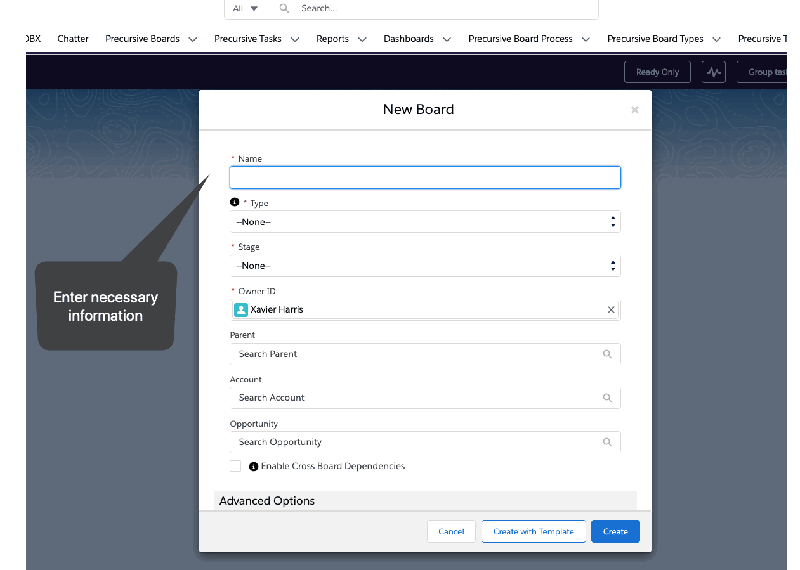Open the Type dropdown

[x=424, y=222]
